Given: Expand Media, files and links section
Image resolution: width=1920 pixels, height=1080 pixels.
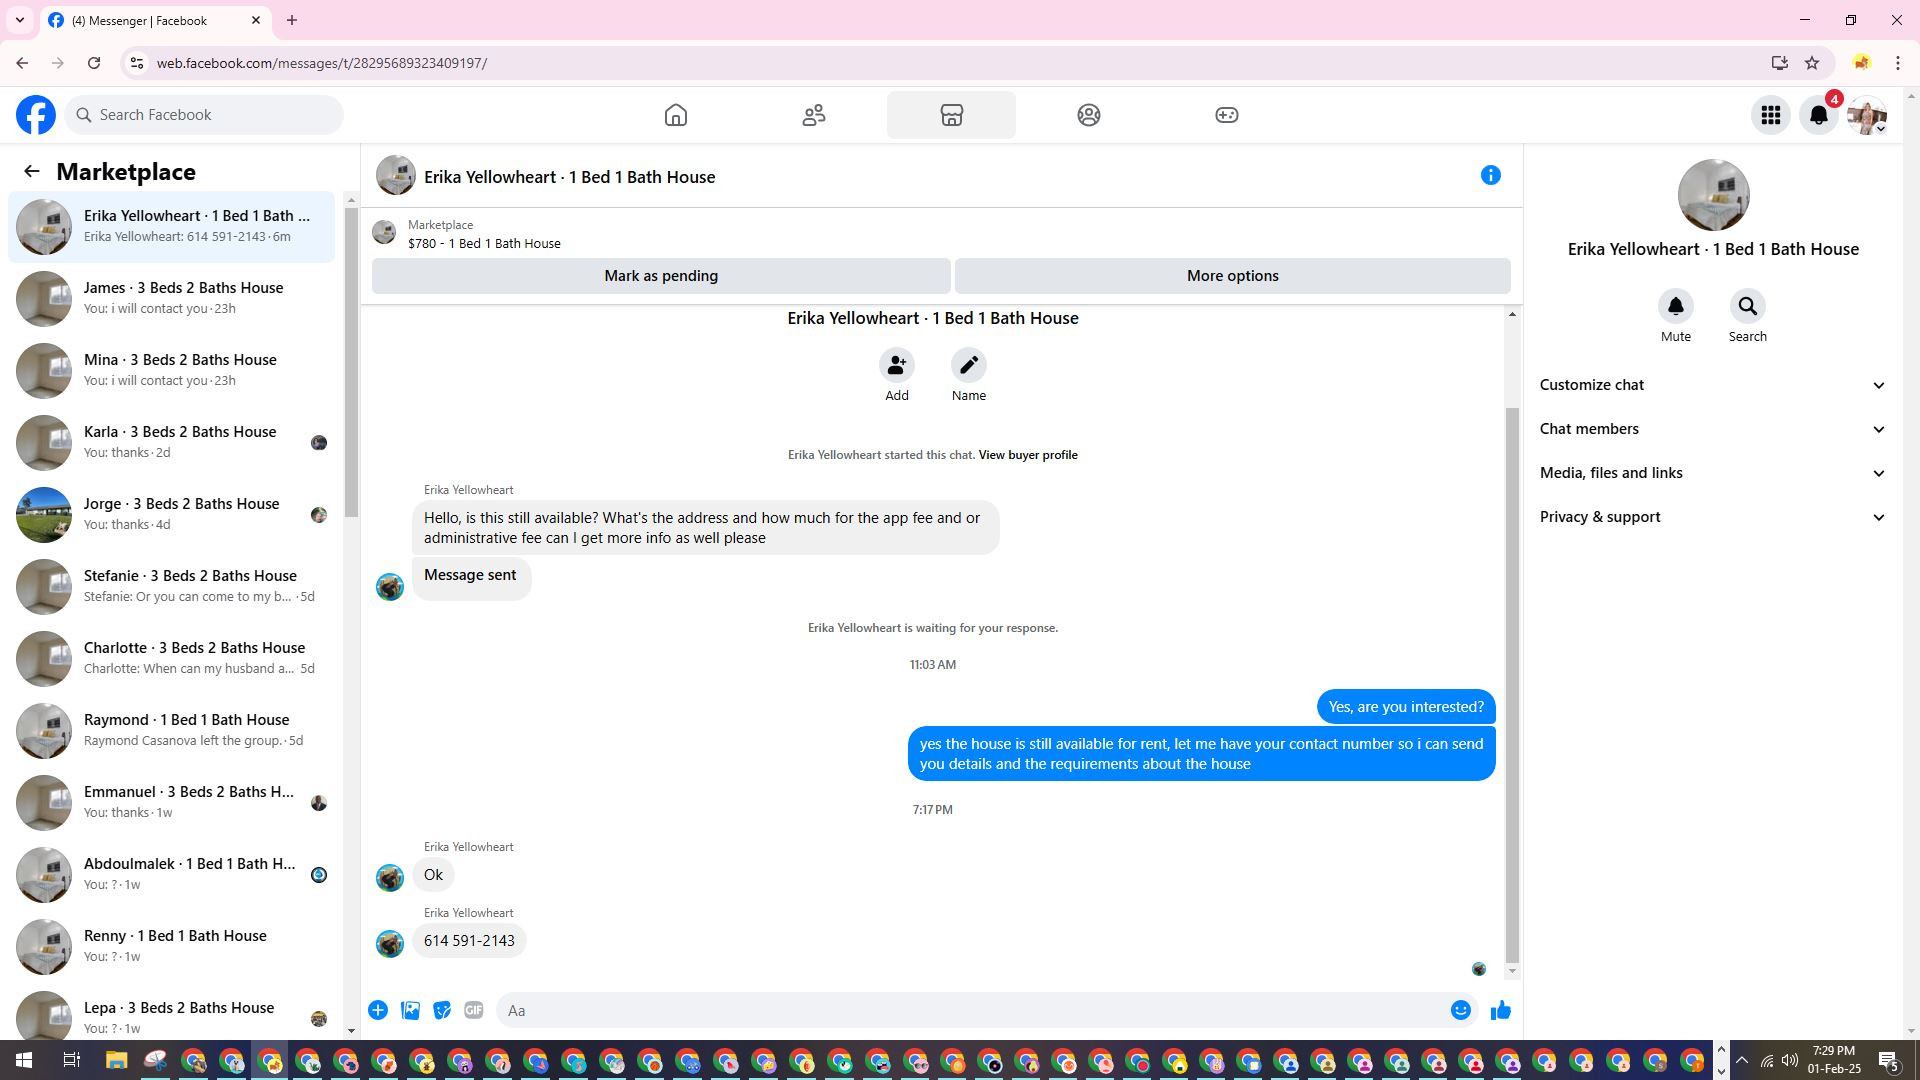Looking at the screenshot, I should pos(1712,473).
